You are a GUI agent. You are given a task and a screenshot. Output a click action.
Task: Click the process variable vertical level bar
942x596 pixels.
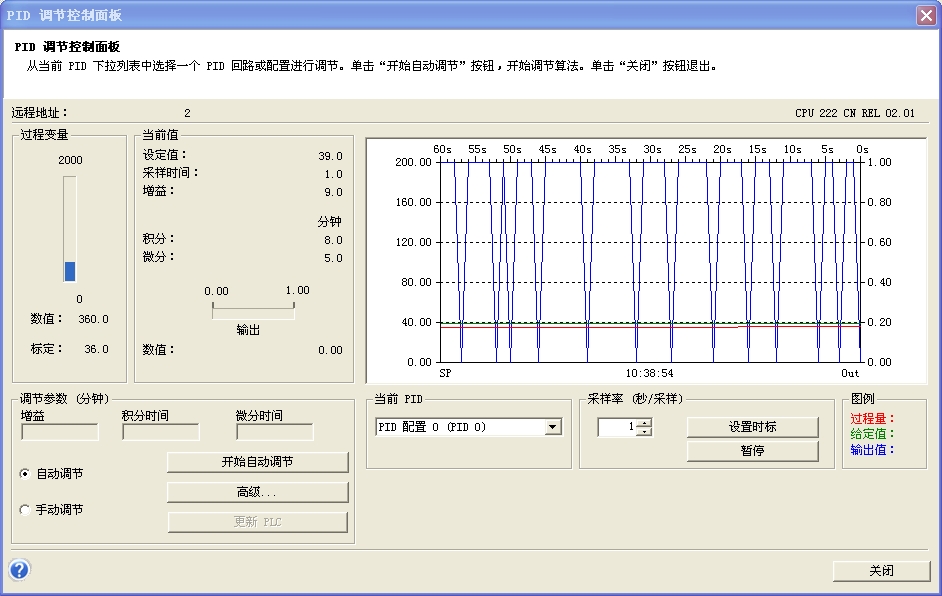70,229
